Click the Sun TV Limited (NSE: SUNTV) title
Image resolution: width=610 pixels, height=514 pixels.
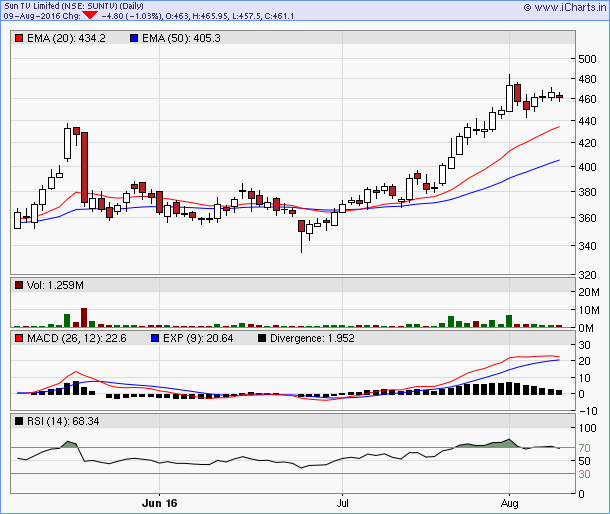coord(74,6)
